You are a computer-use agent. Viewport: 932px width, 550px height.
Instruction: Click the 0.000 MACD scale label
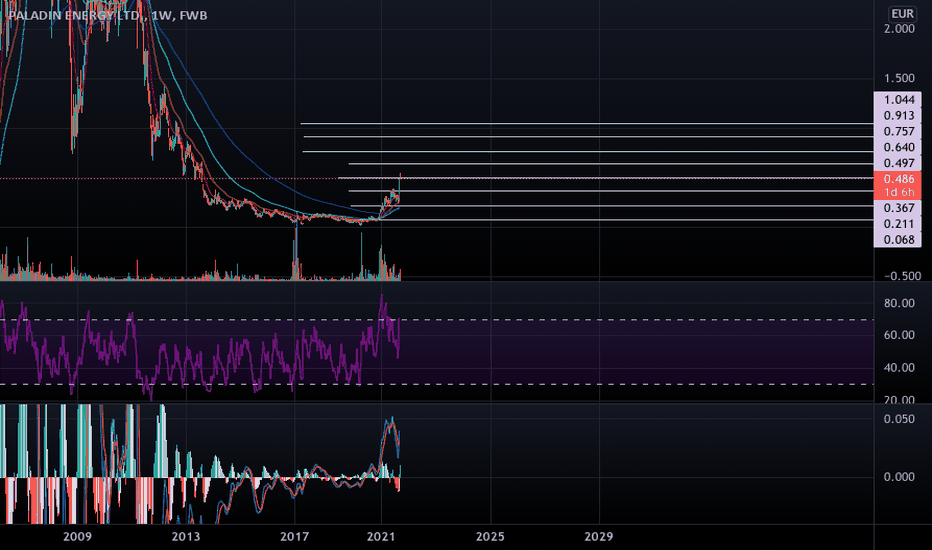899,477
